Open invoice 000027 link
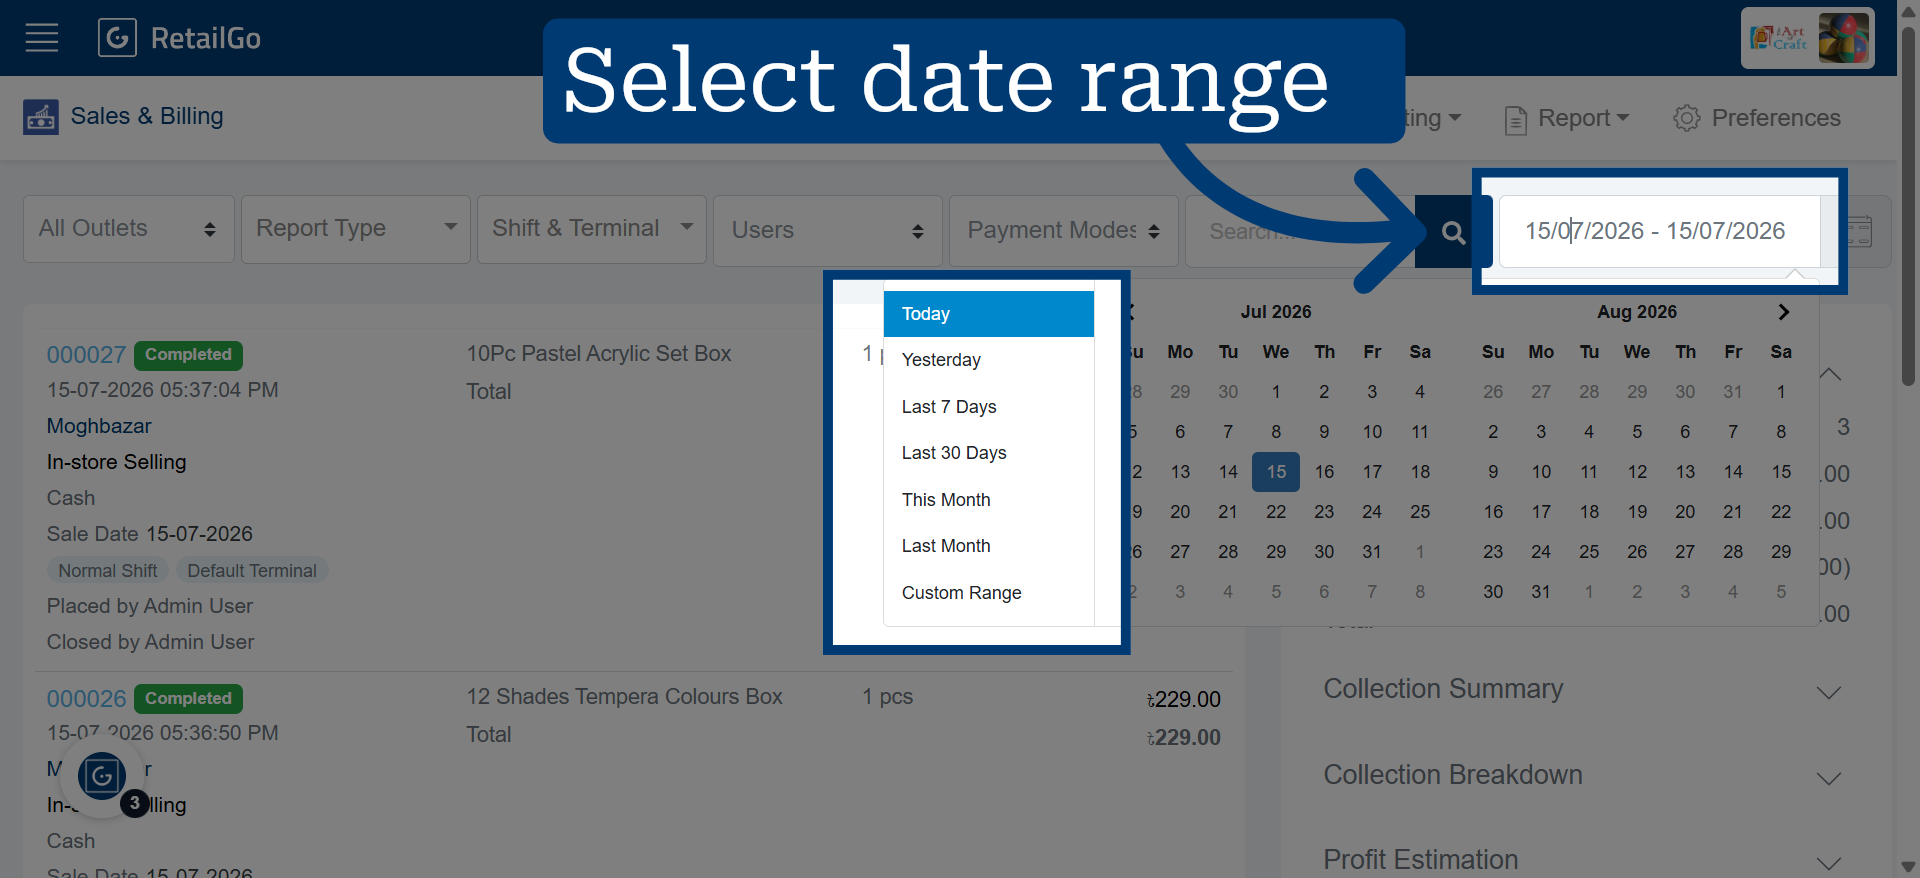The width and height of the screenshot is (1920, 878). click(x=86, y=355)
